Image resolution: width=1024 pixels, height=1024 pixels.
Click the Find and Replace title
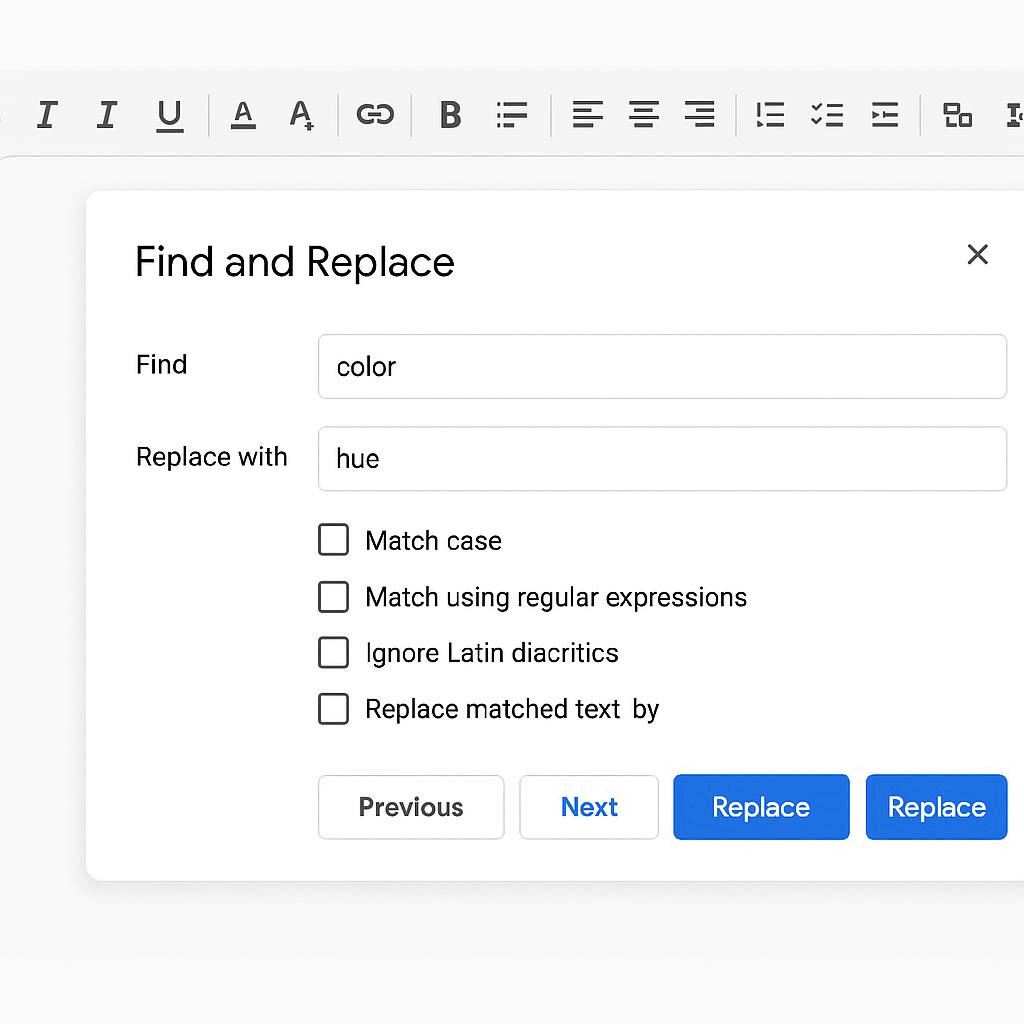pyautogui.click(x=295, y=262)
